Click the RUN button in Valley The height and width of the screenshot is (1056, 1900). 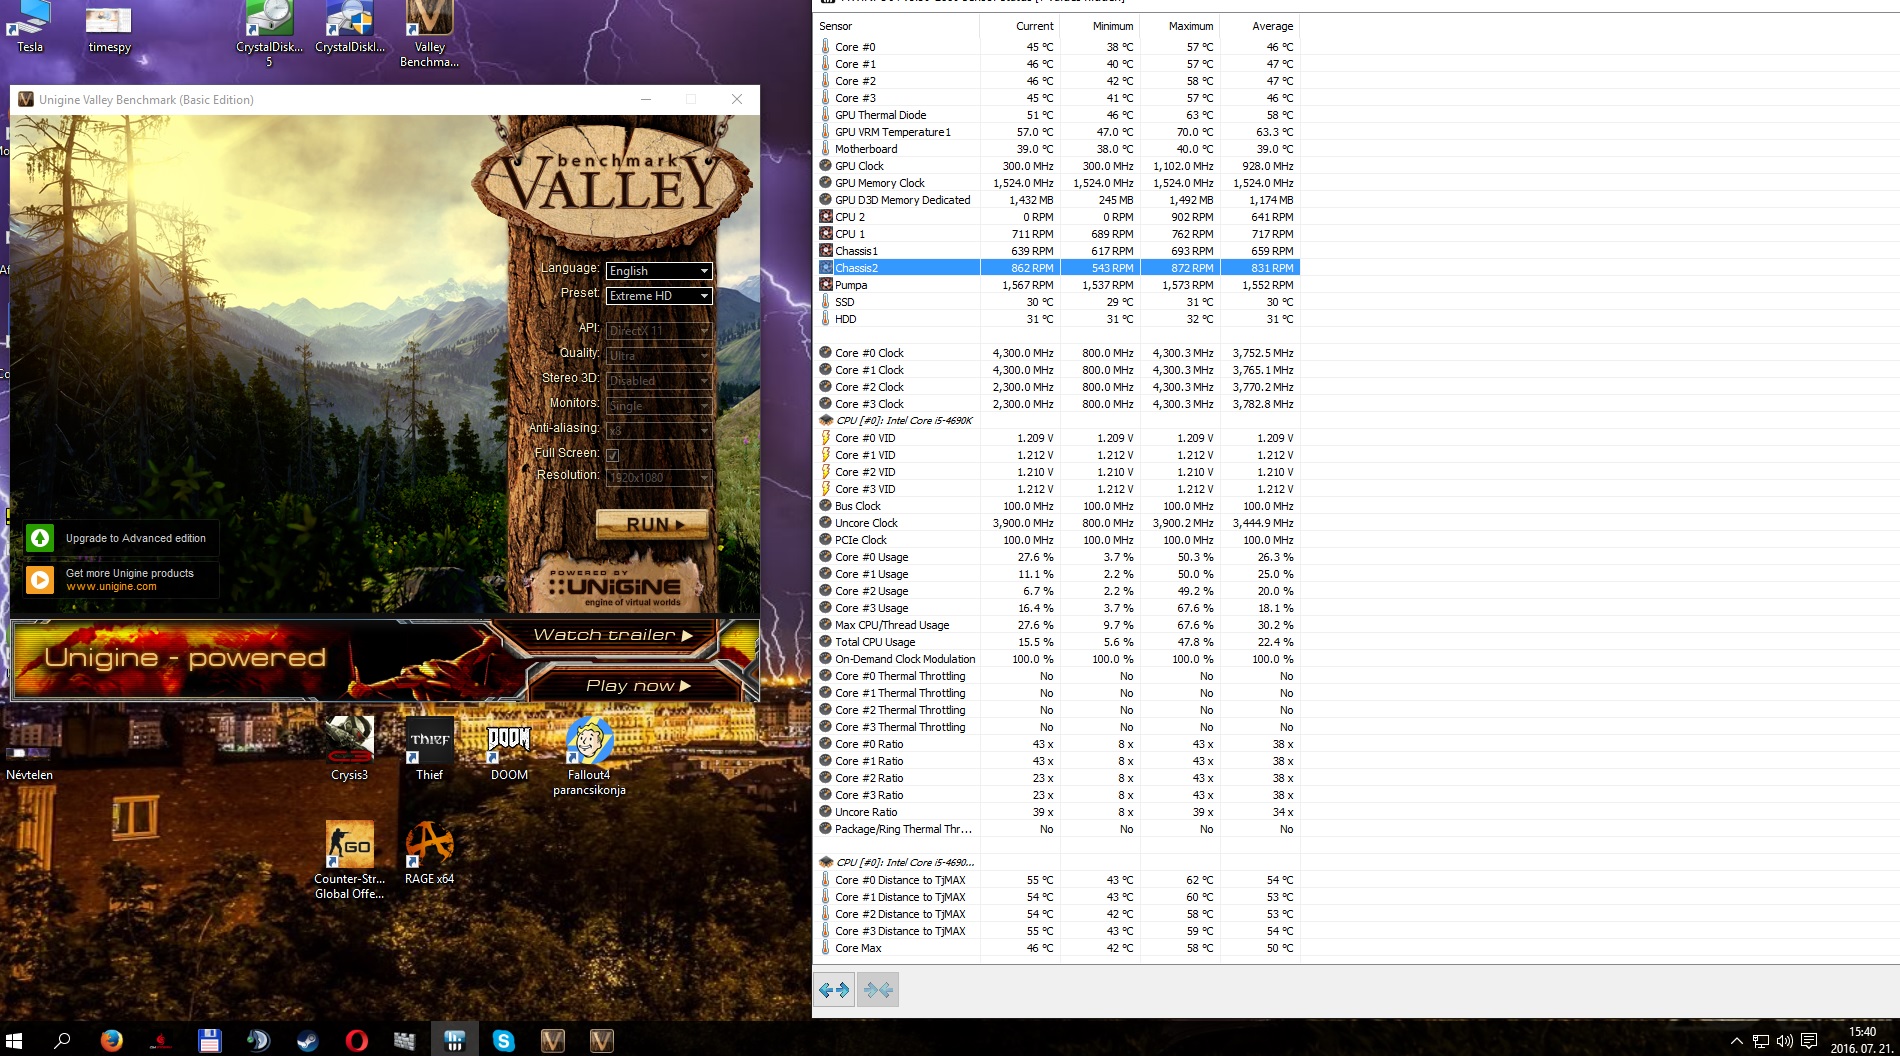653,524
